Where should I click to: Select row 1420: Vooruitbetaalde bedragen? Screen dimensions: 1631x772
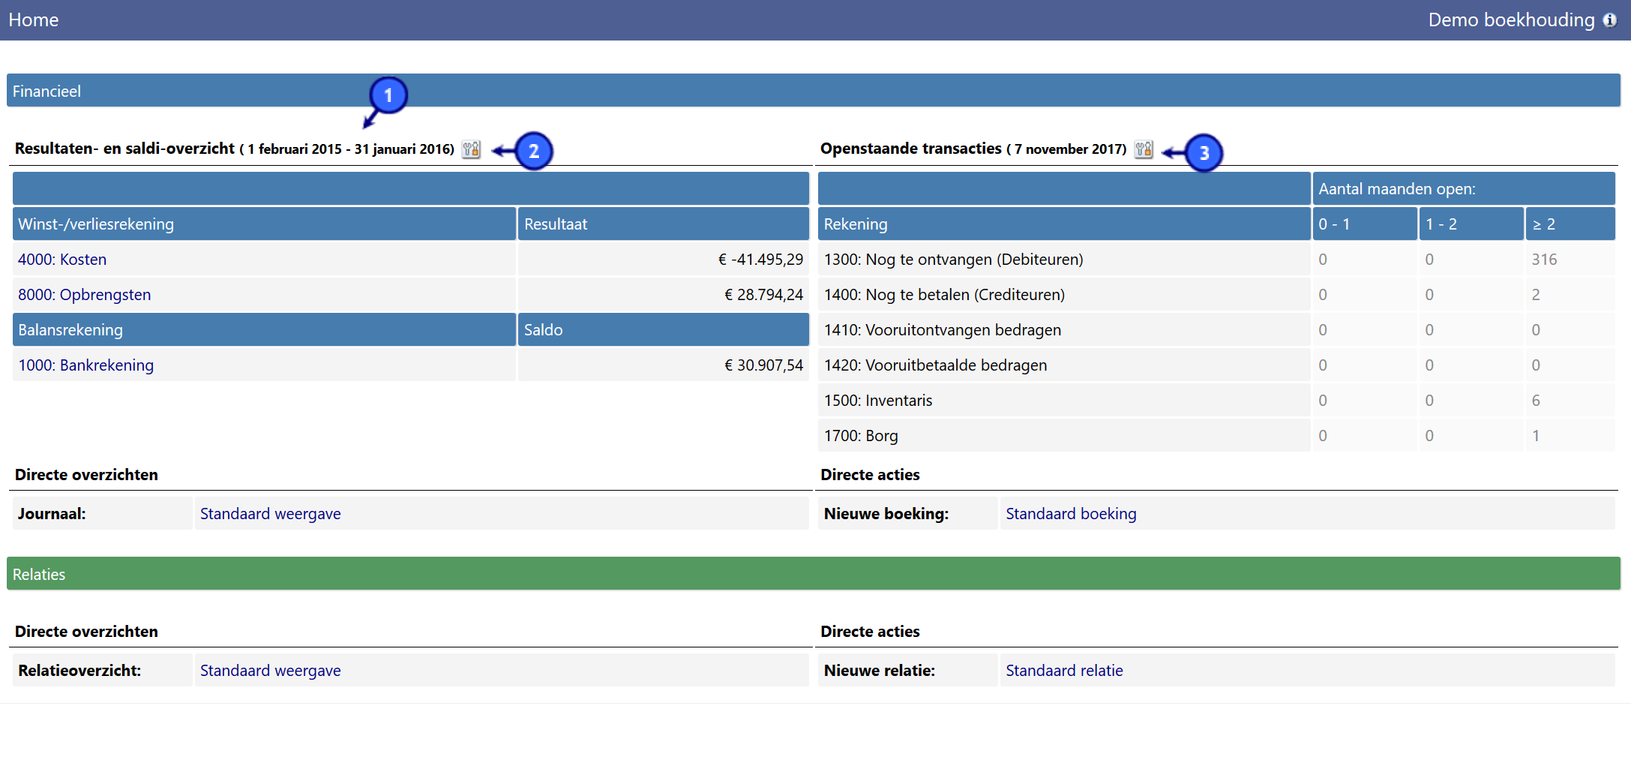[x=1216, y=365]
